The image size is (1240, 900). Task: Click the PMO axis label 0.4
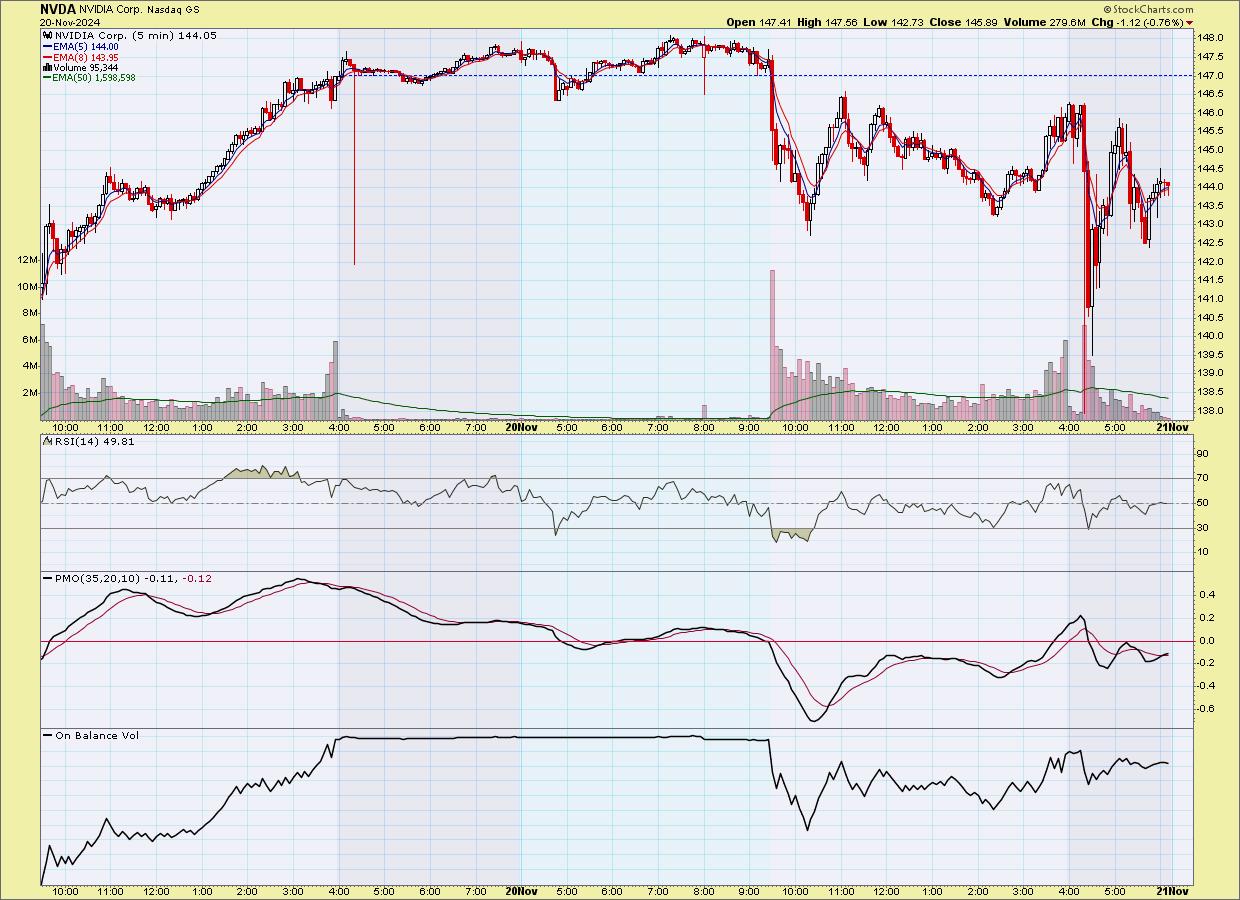coord(1207,596)
